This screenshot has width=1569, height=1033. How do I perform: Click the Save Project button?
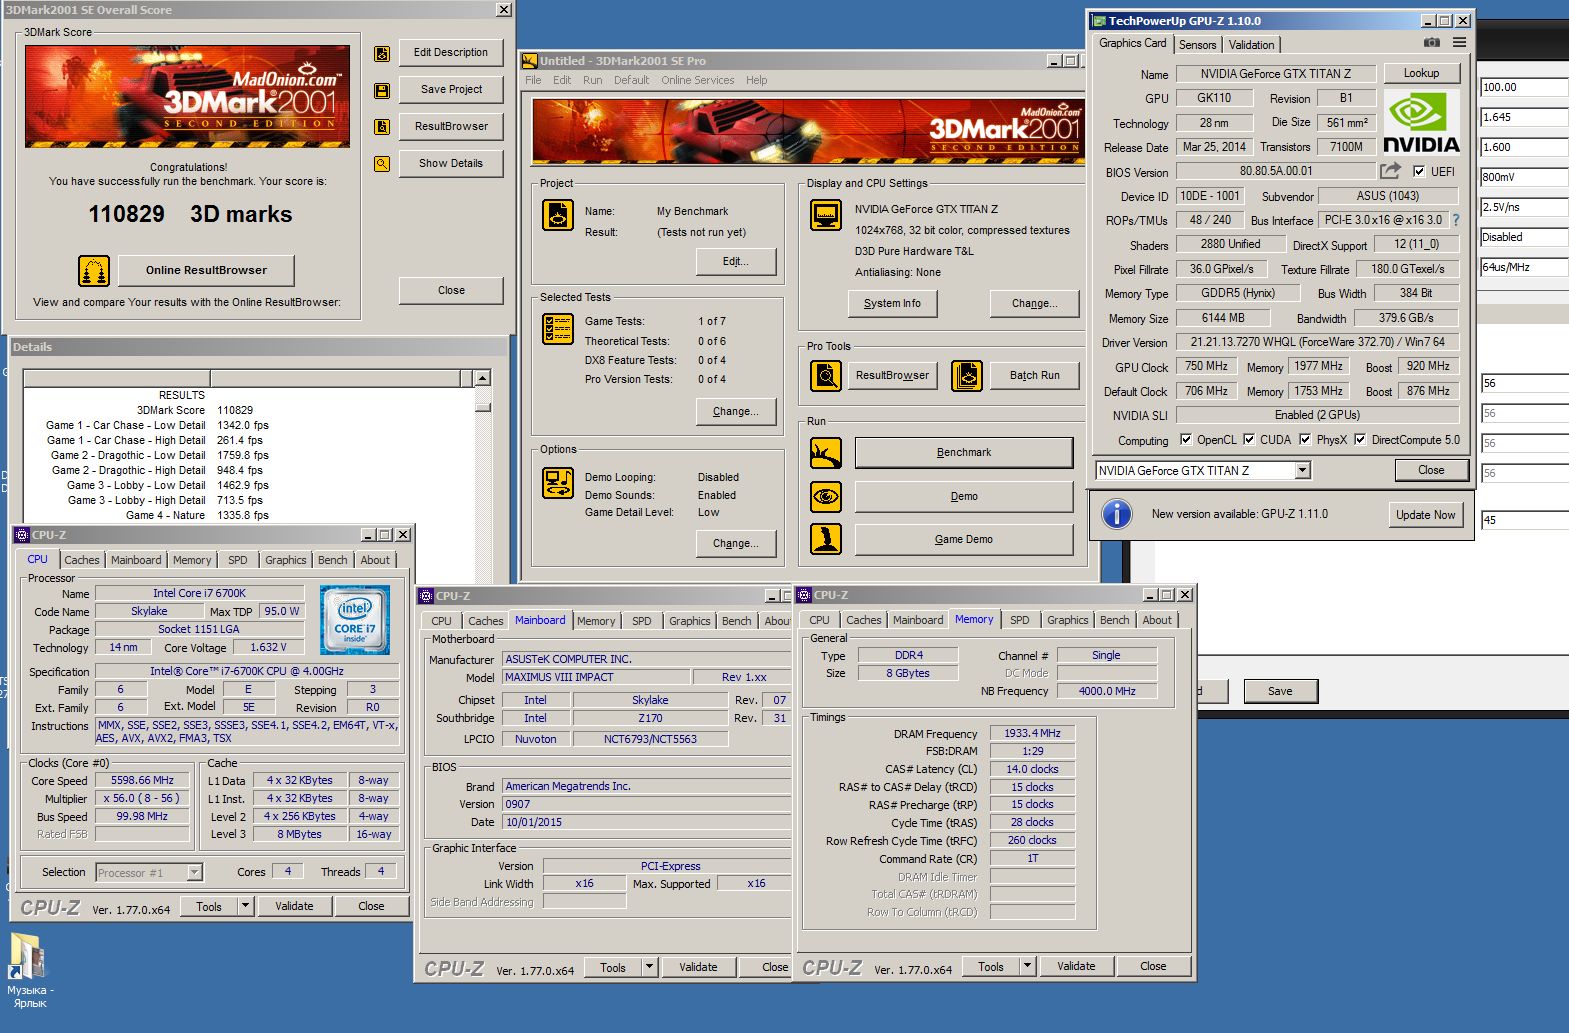click(x=451, y=90)
